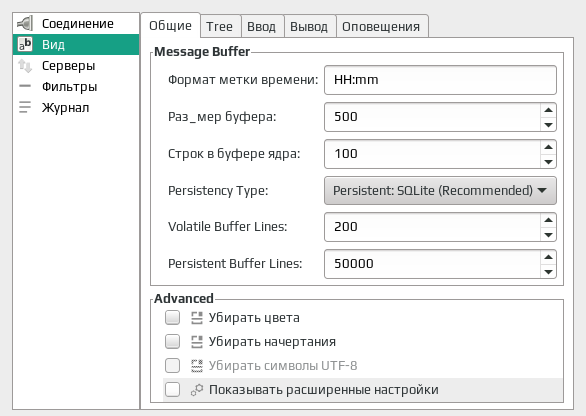Increase Раз_мер буфера with up arrow

548,110
